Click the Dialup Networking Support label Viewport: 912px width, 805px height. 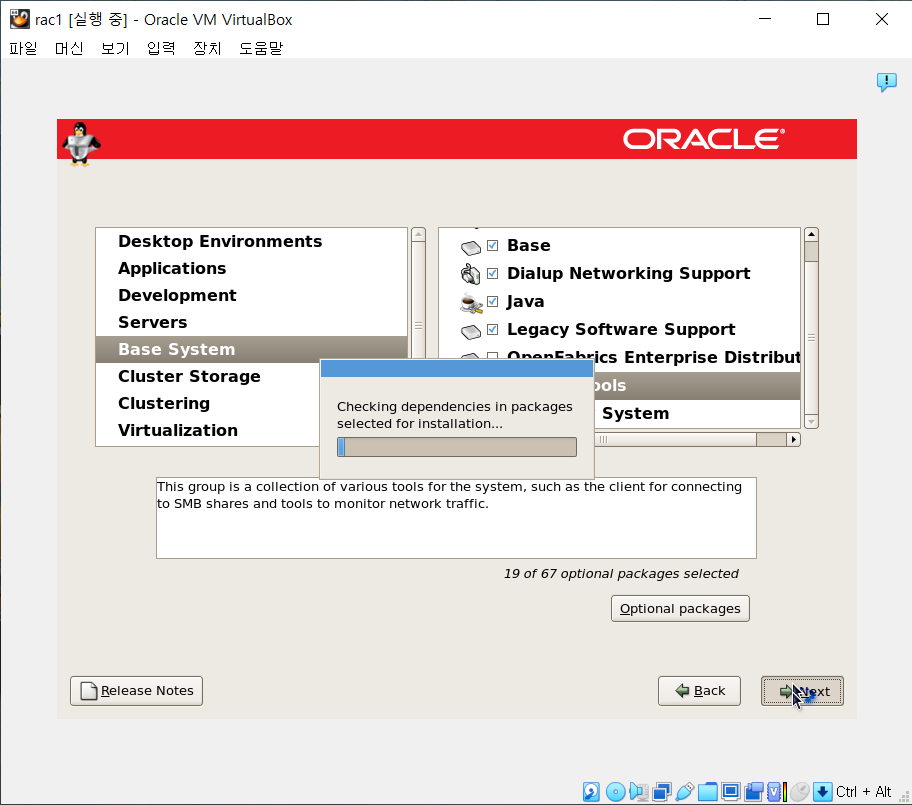coord(628,273)
